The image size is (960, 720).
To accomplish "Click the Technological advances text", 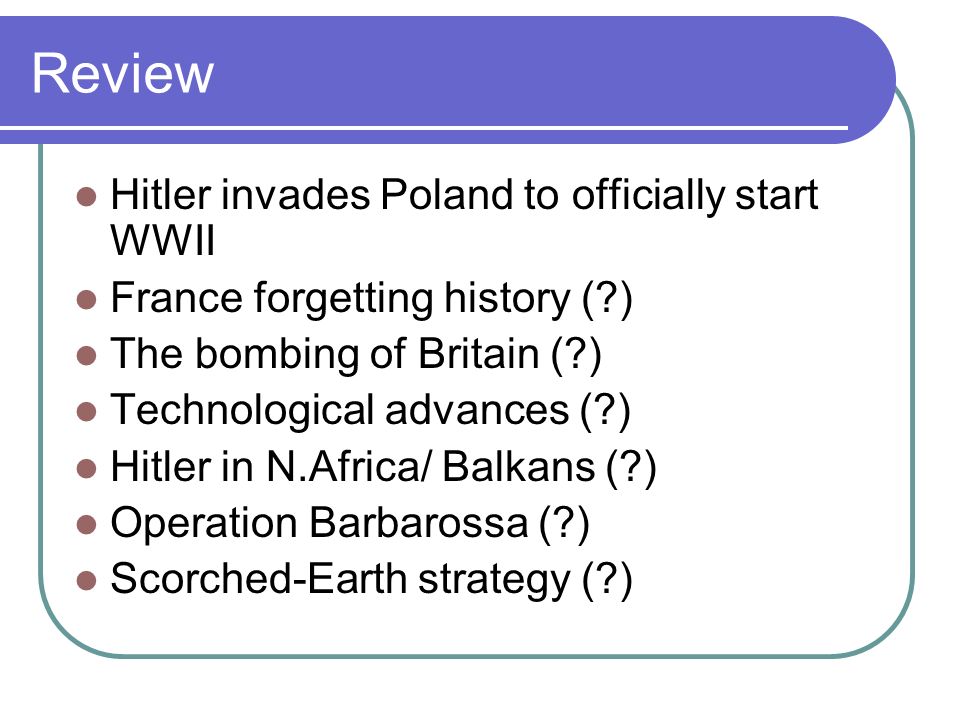I will 340,410.
